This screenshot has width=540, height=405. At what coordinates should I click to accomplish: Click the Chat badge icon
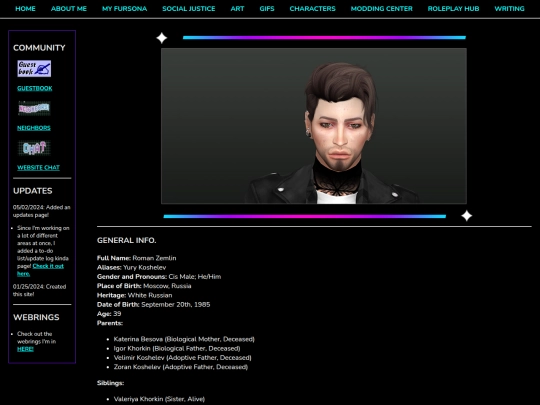coord(34,148)
